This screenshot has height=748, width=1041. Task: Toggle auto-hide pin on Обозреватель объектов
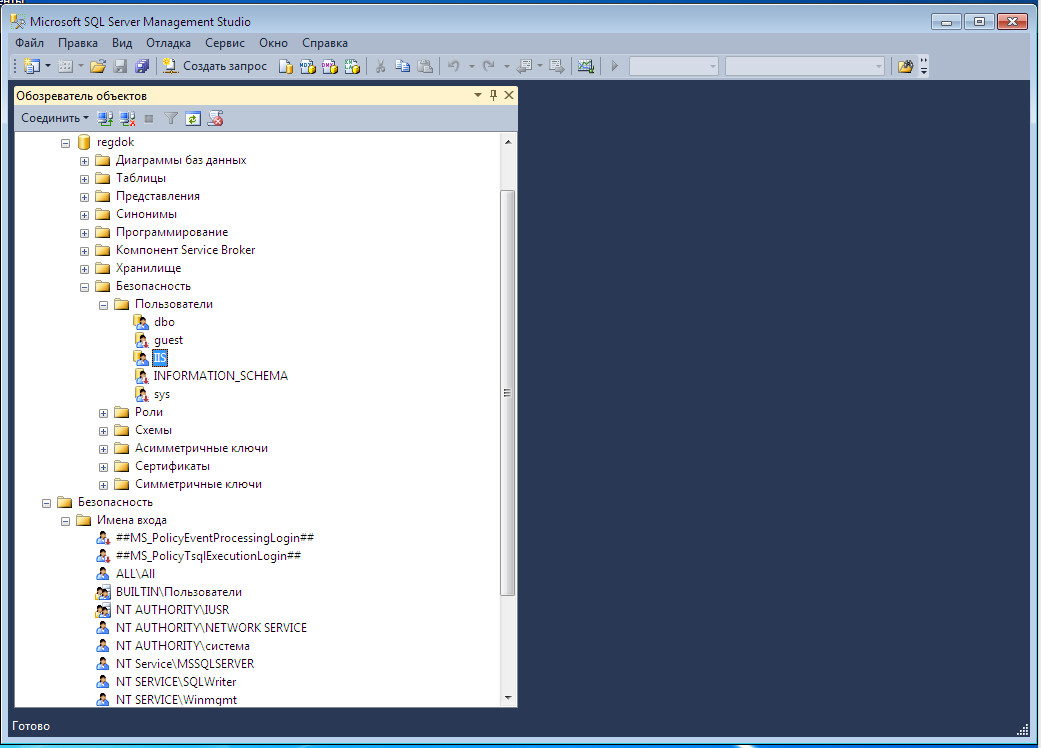493,95
